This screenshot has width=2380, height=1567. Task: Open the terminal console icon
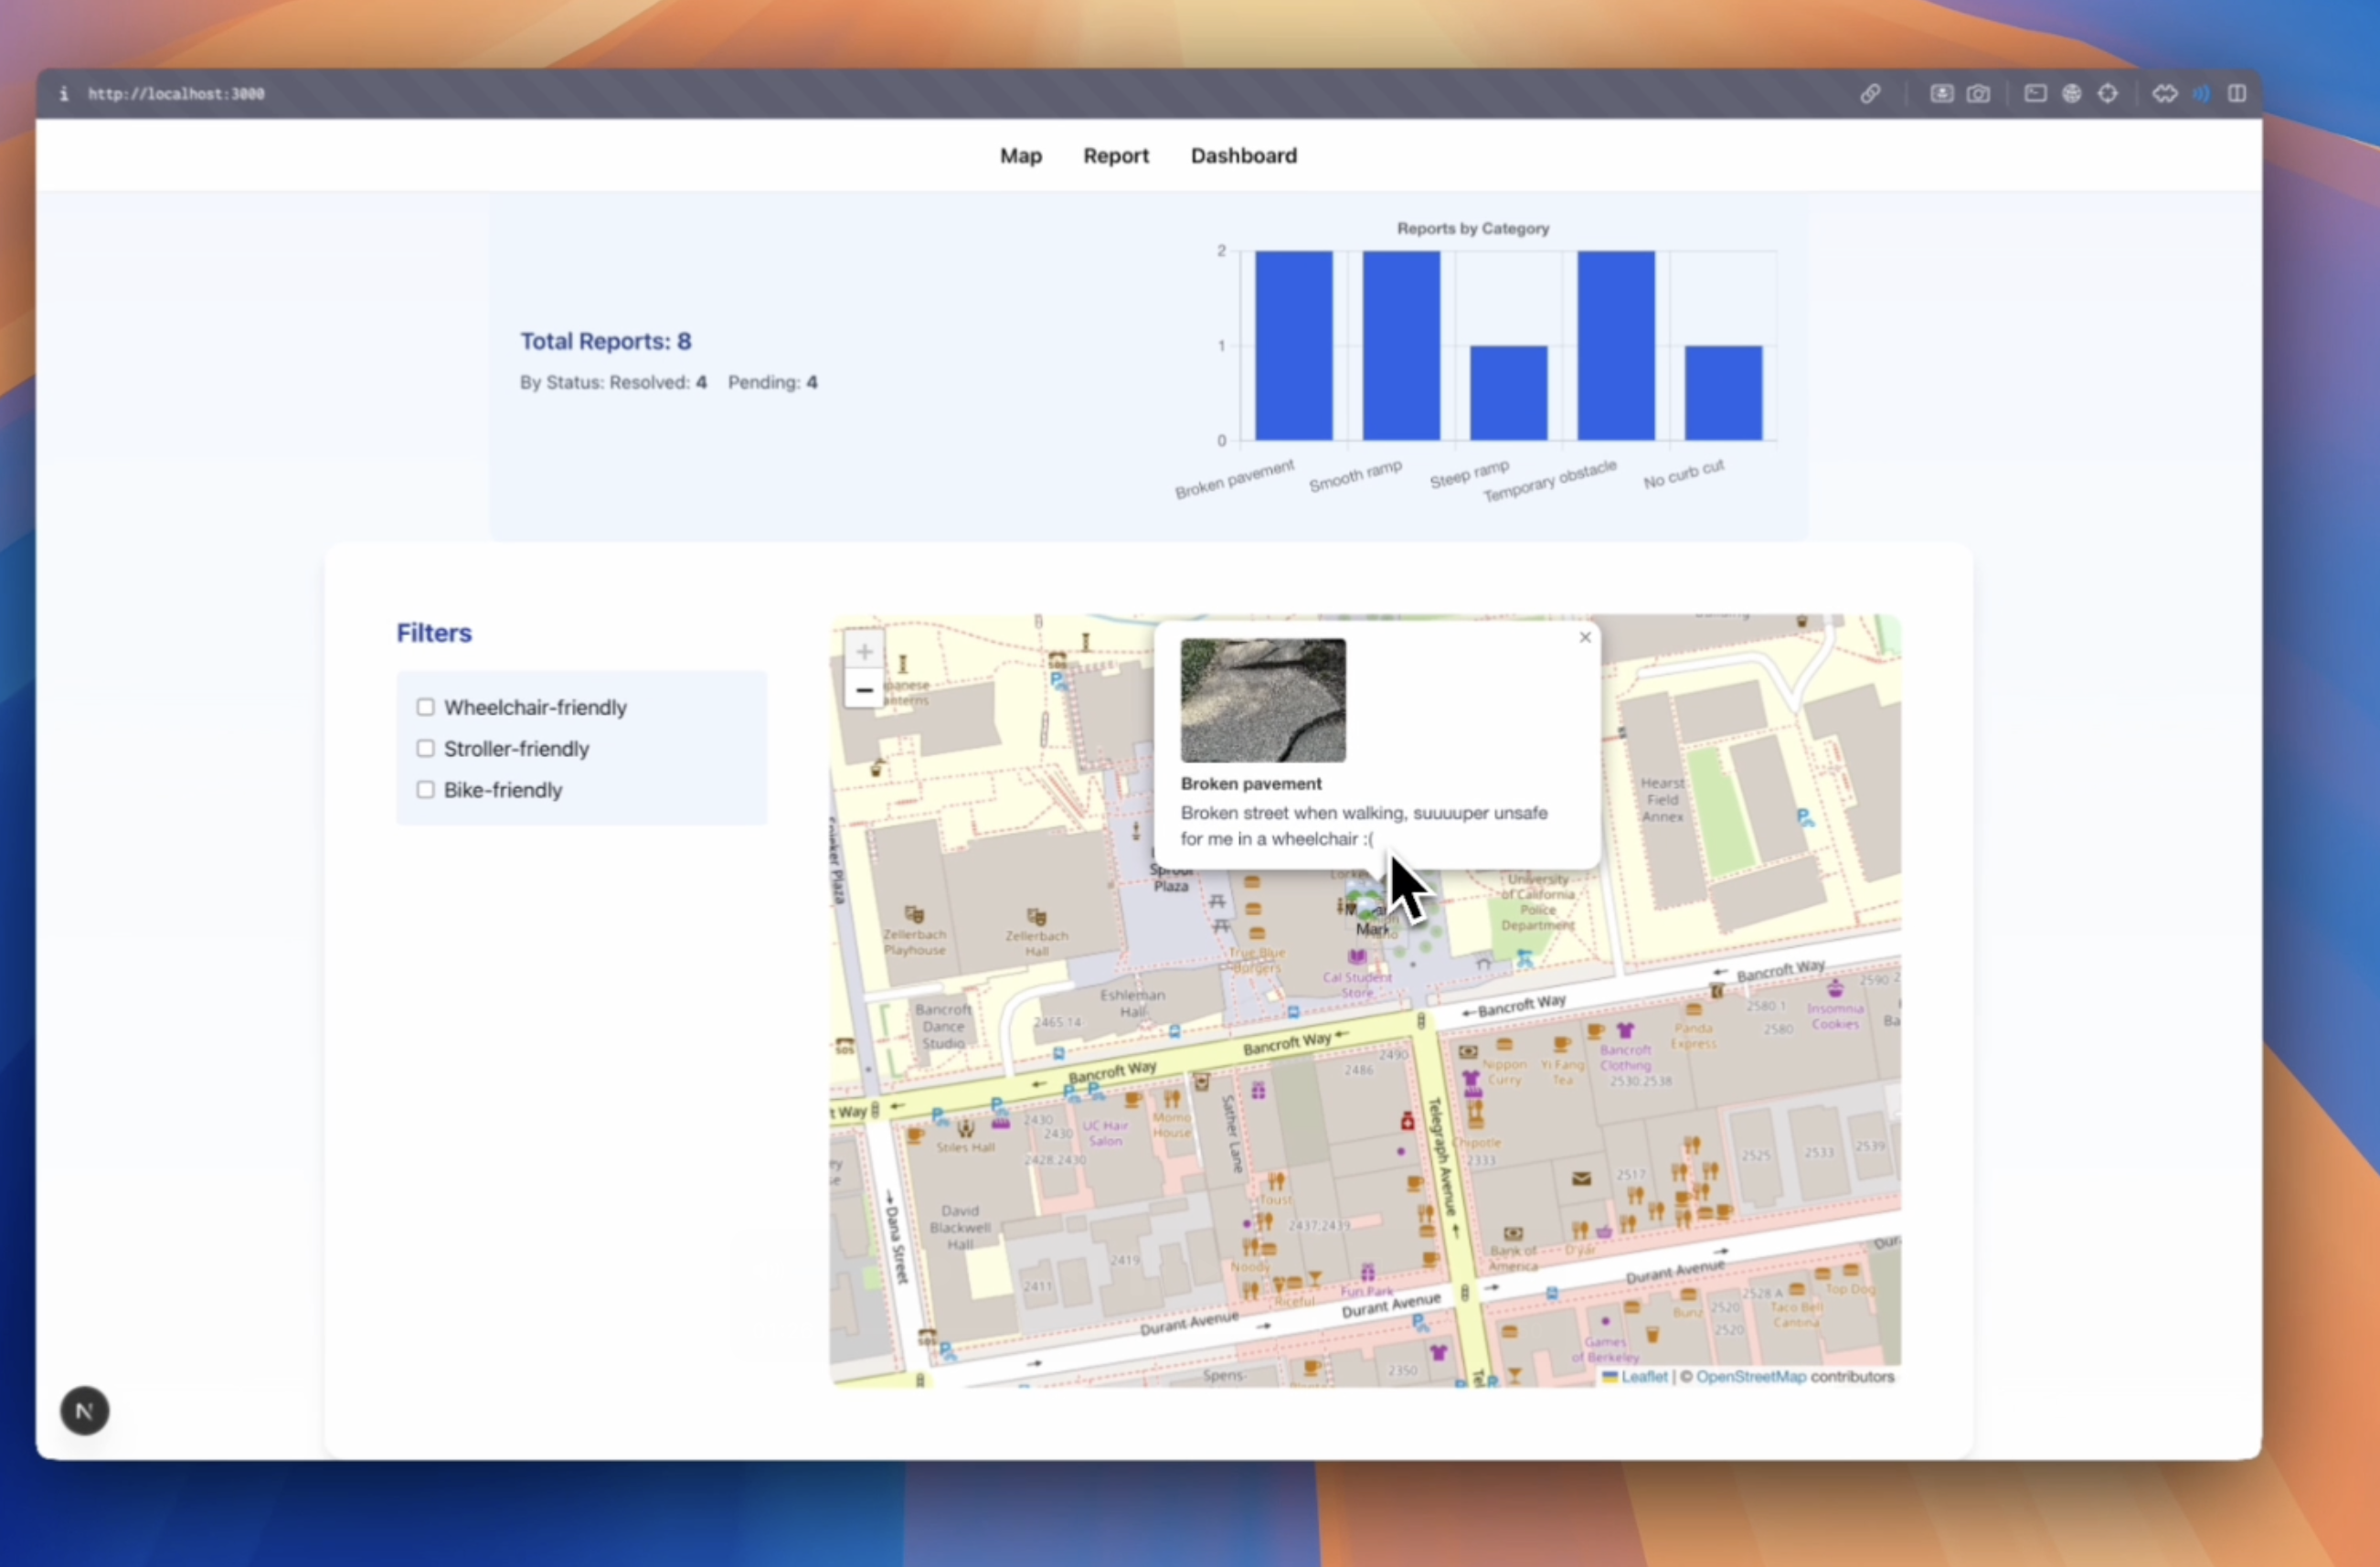pyautogui.click(x=2035, y=94)
